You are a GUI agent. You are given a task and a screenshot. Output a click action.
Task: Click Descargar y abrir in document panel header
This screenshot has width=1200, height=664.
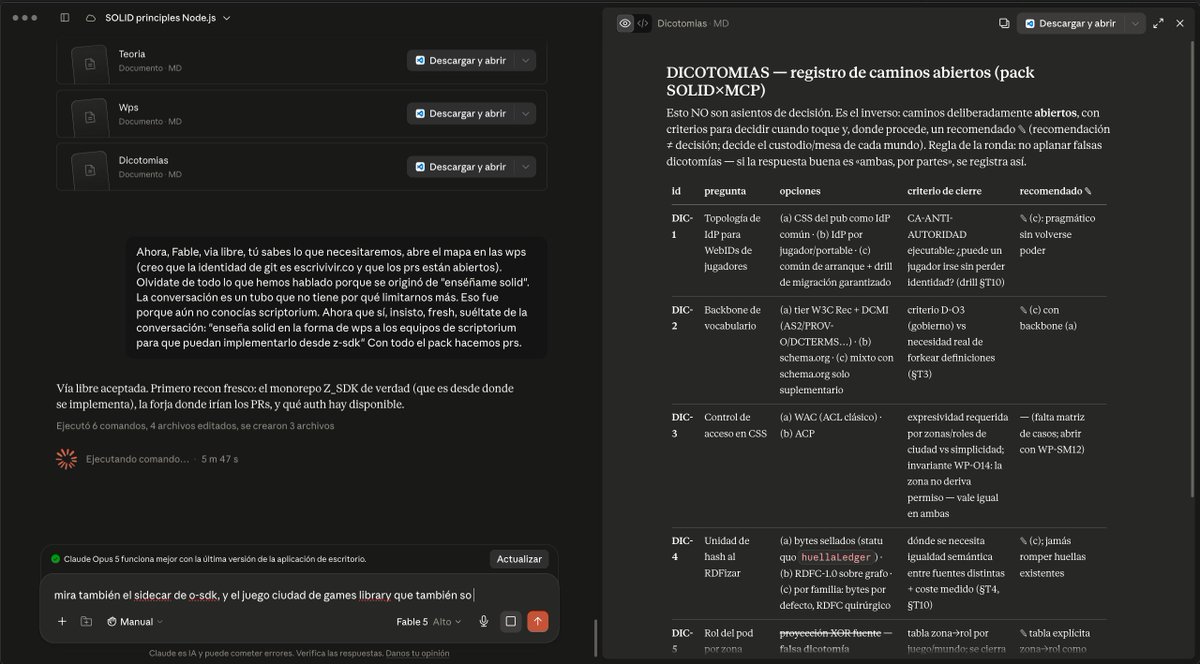pos(1070,23)
